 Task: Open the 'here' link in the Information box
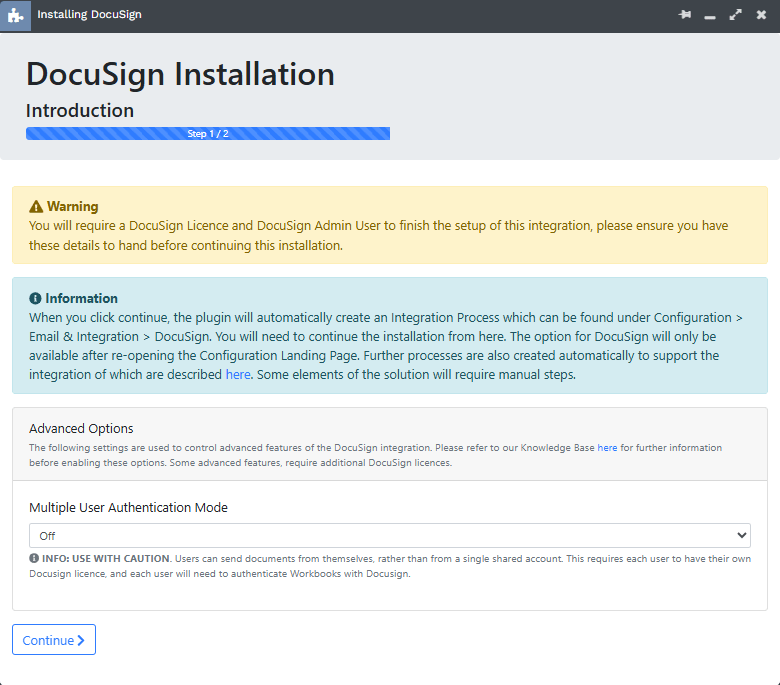[238, 375]
